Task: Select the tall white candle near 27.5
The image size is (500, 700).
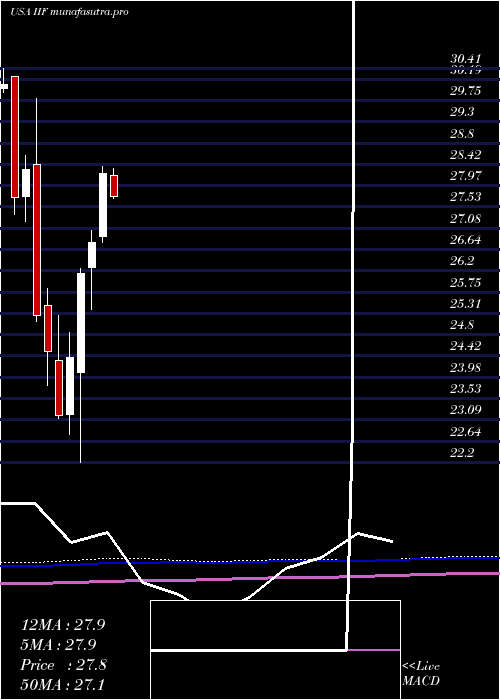Action: (103, 205)
